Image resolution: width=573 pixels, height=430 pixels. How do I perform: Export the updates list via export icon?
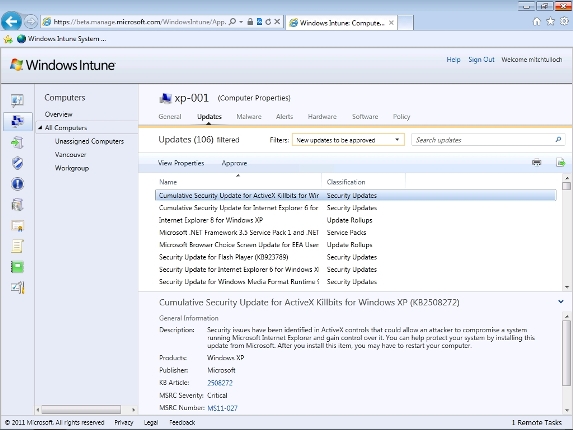(x=560, y=163)
